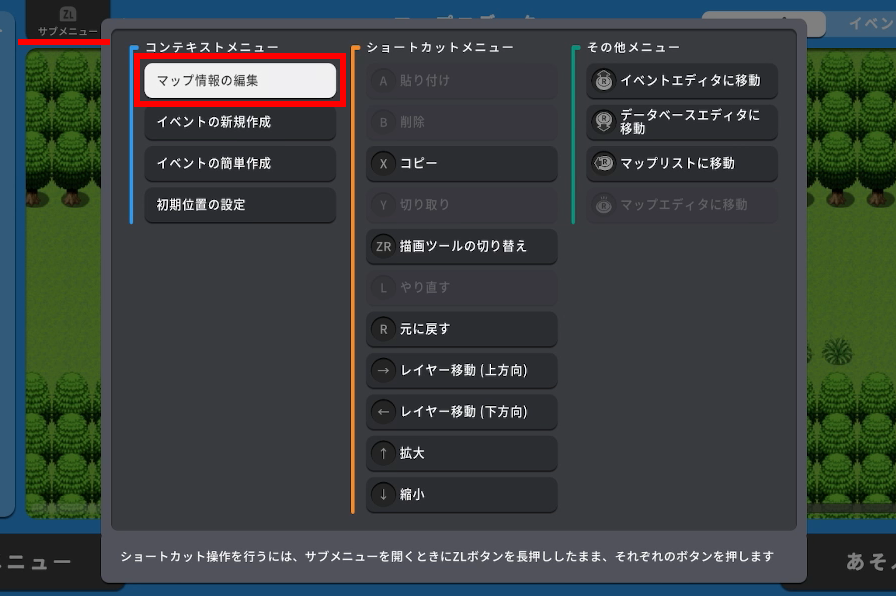Click the R button icon beside 元に戻す

click(383, 329)
